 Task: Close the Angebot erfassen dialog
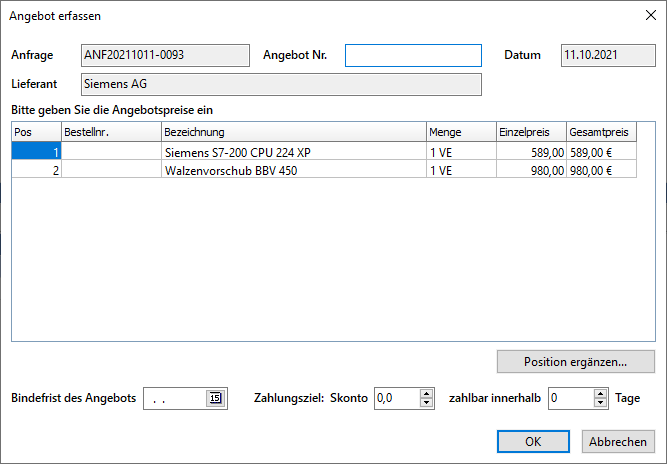[x=650, y=15]
